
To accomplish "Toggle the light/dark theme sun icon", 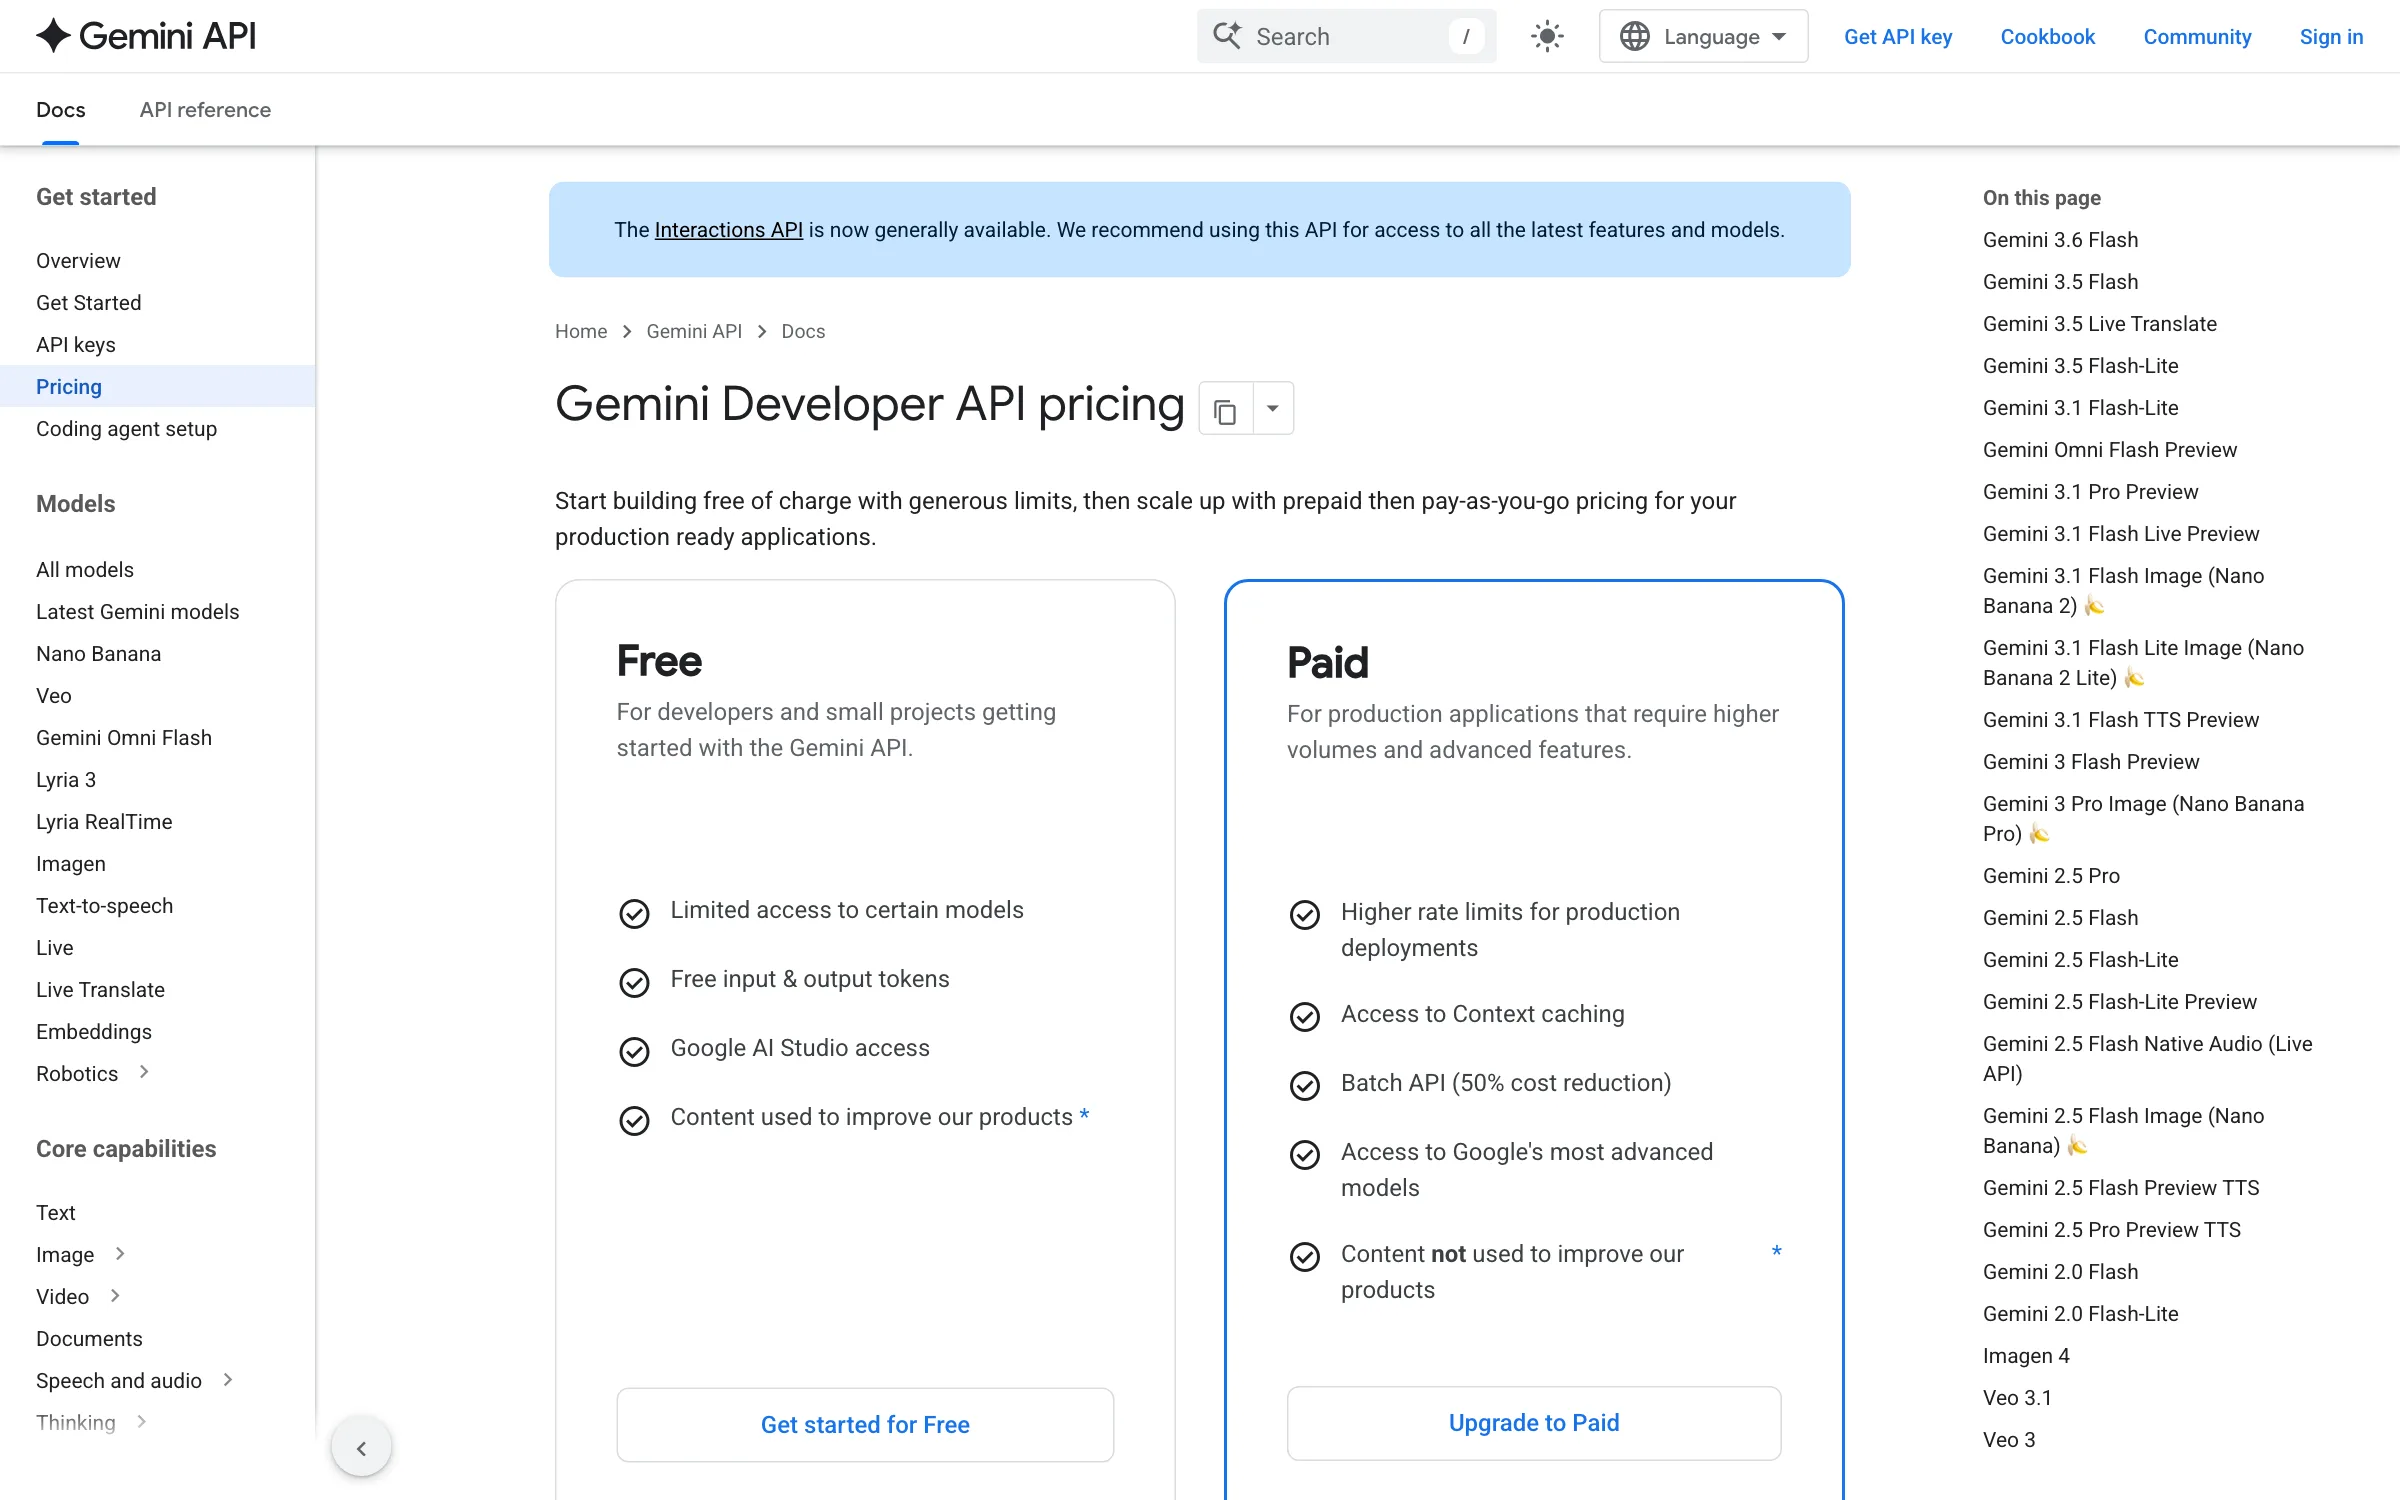I will [1547, 37].
